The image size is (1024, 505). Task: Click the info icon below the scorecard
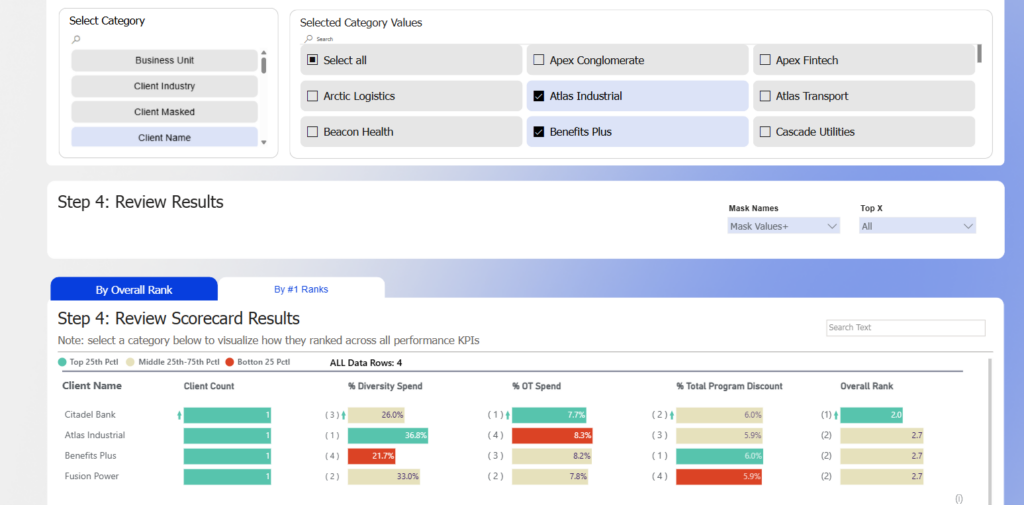[959, 497]
